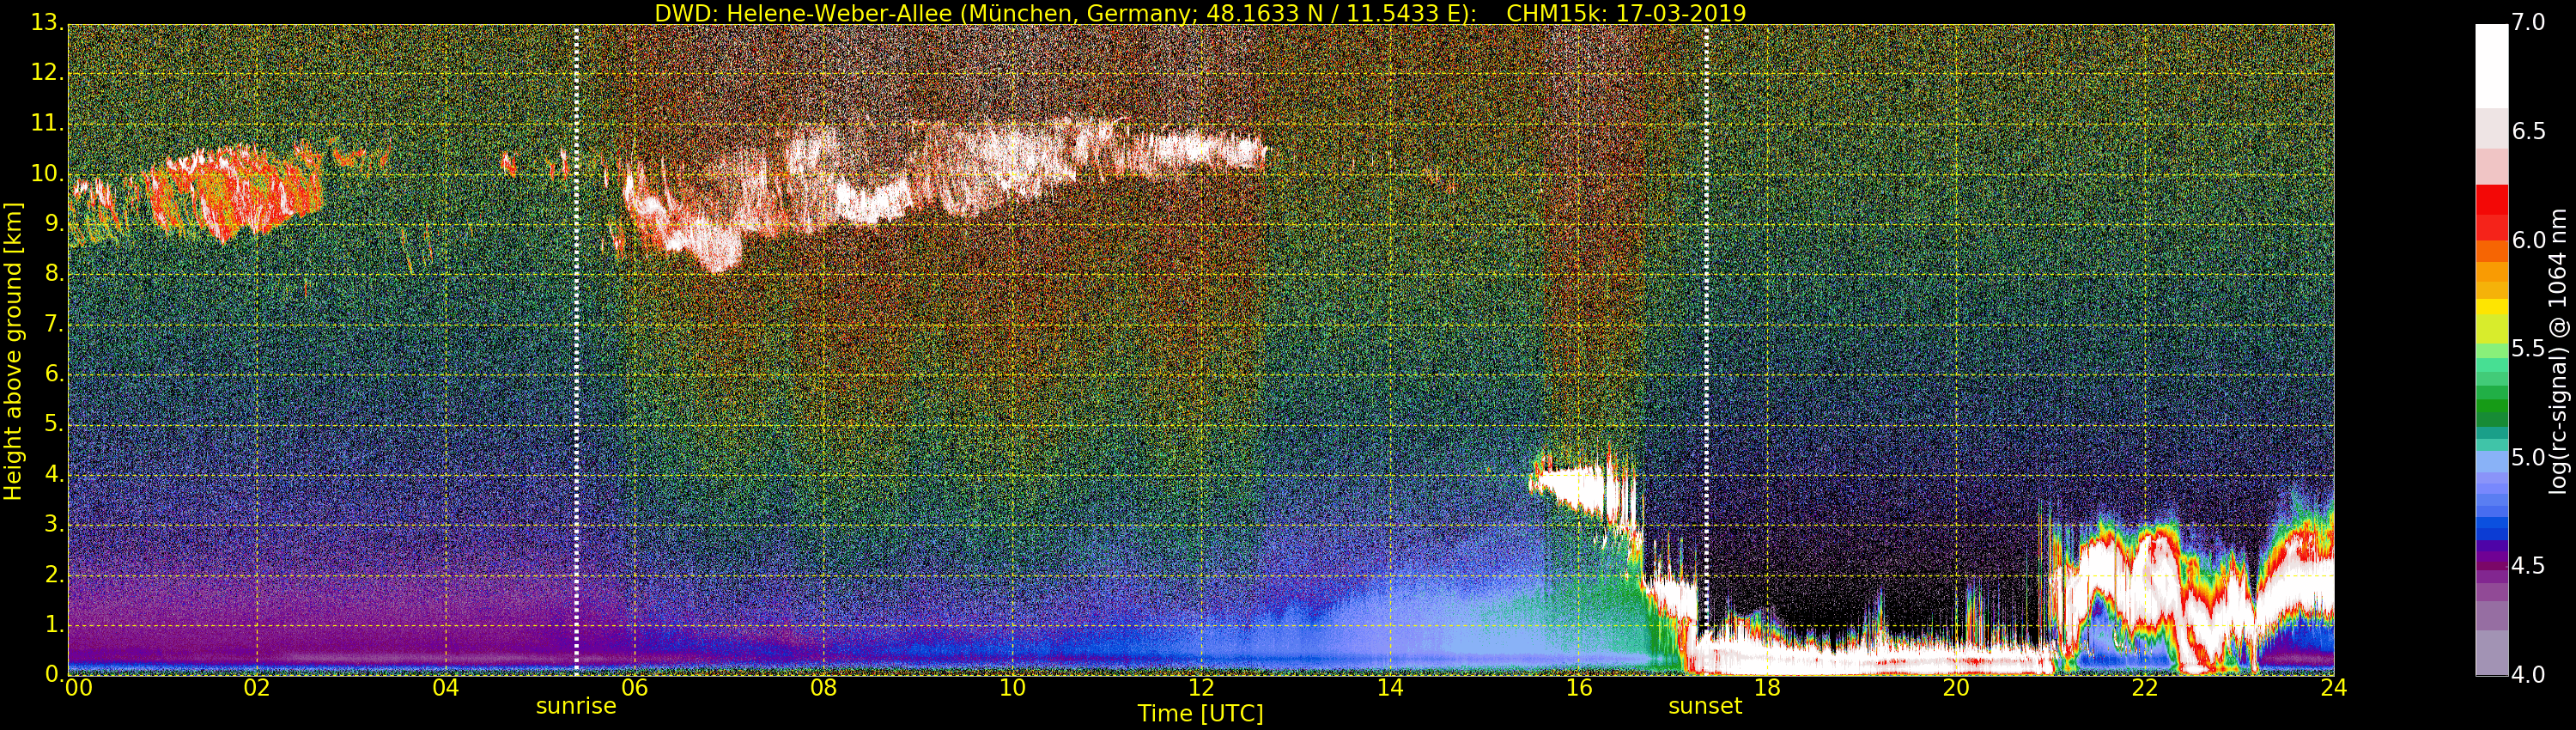Click the 10 km height axis label
Image resolution: width=2576 pixels, height=730 pixels.
45,174
